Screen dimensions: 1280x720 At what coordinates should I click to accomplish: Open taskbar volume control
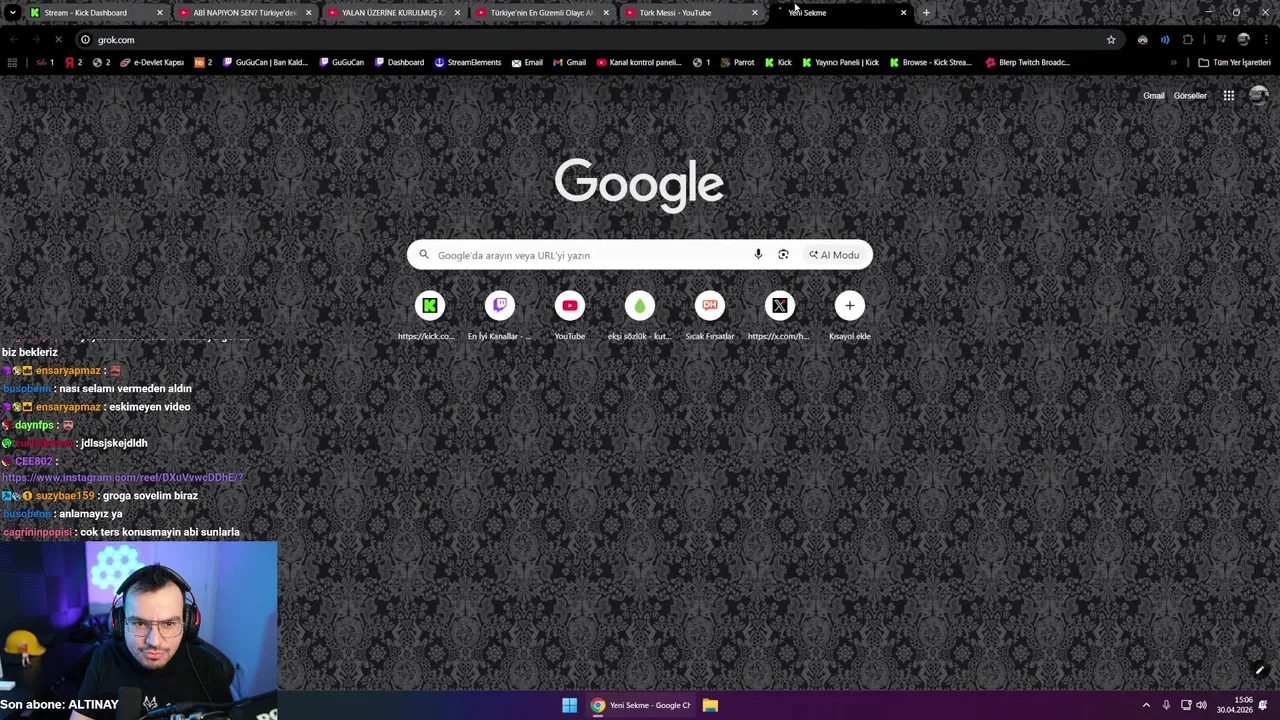(1201, 705)
